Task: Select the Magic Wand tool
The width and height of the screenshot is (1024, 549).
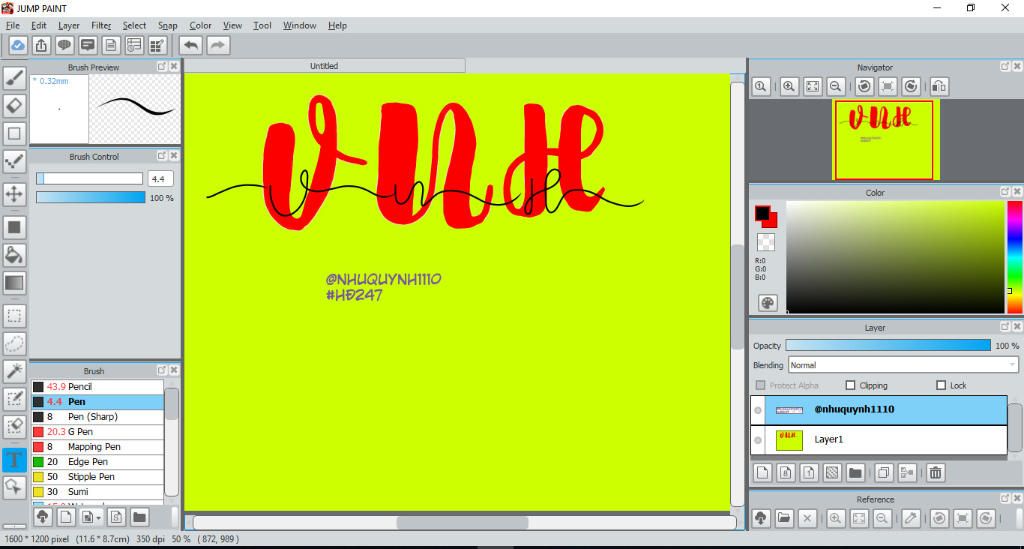Action: pyautogui.click(x=14, y=371)
